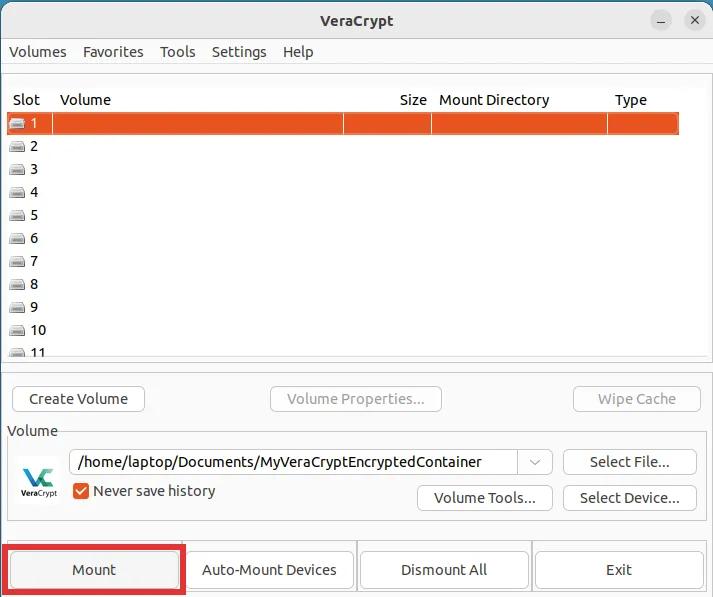Exit VeraCrypt with the Exit button
713x597 pixels.
[619, 570]
